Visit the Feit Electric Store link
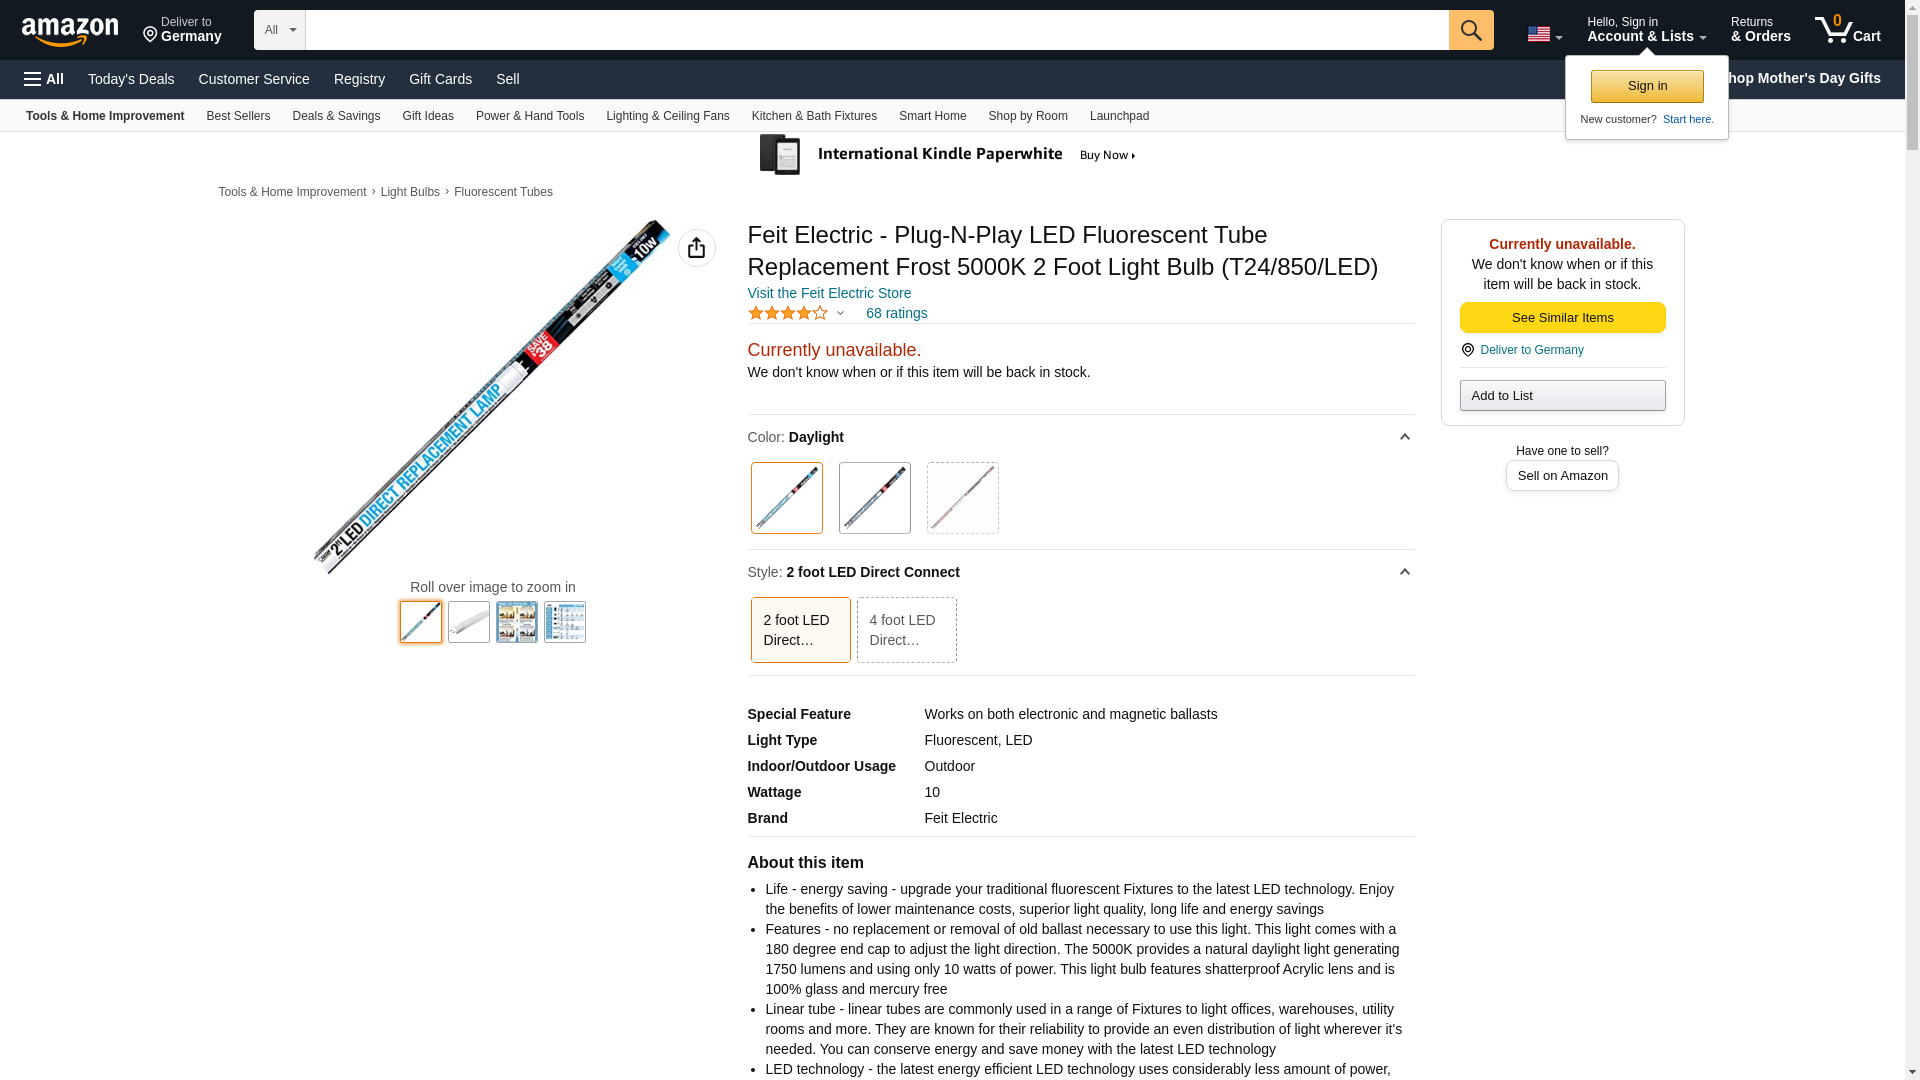The height and width of the screenshot is (1080, 1920). [829, 293]
